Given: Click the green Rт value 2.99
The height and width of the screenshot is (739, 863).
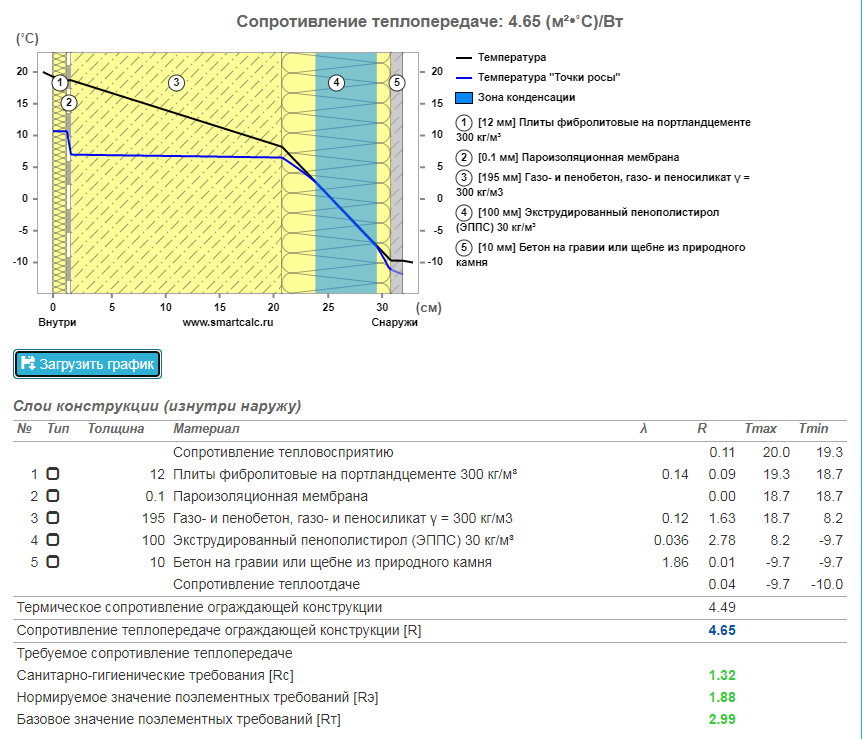Looking at the screenshot, I should [x=722, y=719].
